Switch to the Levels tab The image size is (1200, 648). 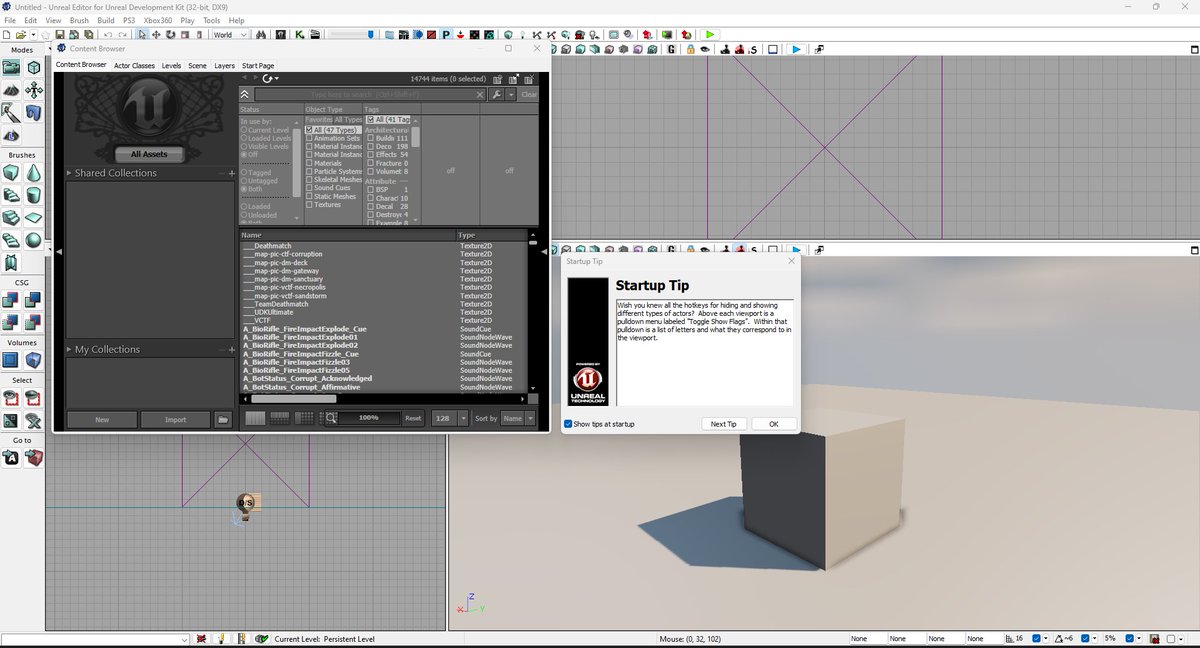[172, 65]
